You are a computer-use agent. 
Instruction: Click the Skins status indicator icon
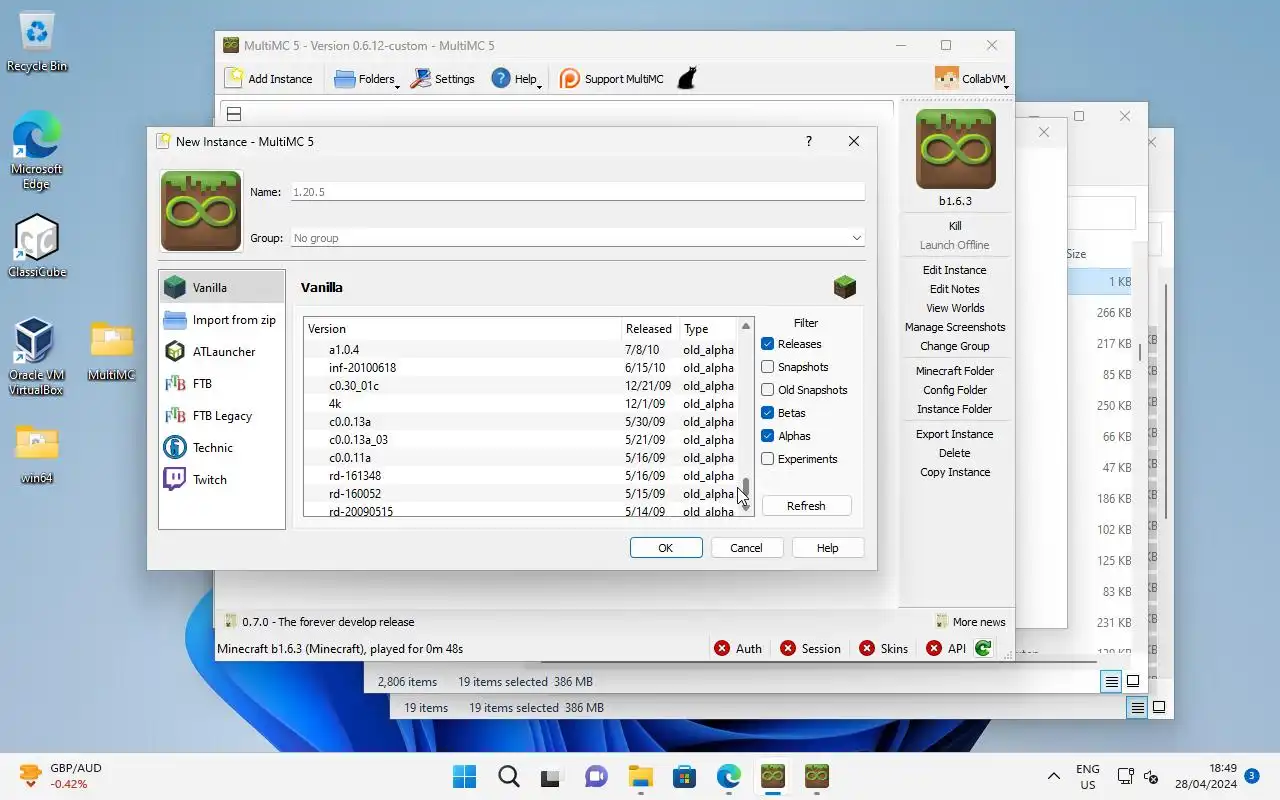(867, 649)
